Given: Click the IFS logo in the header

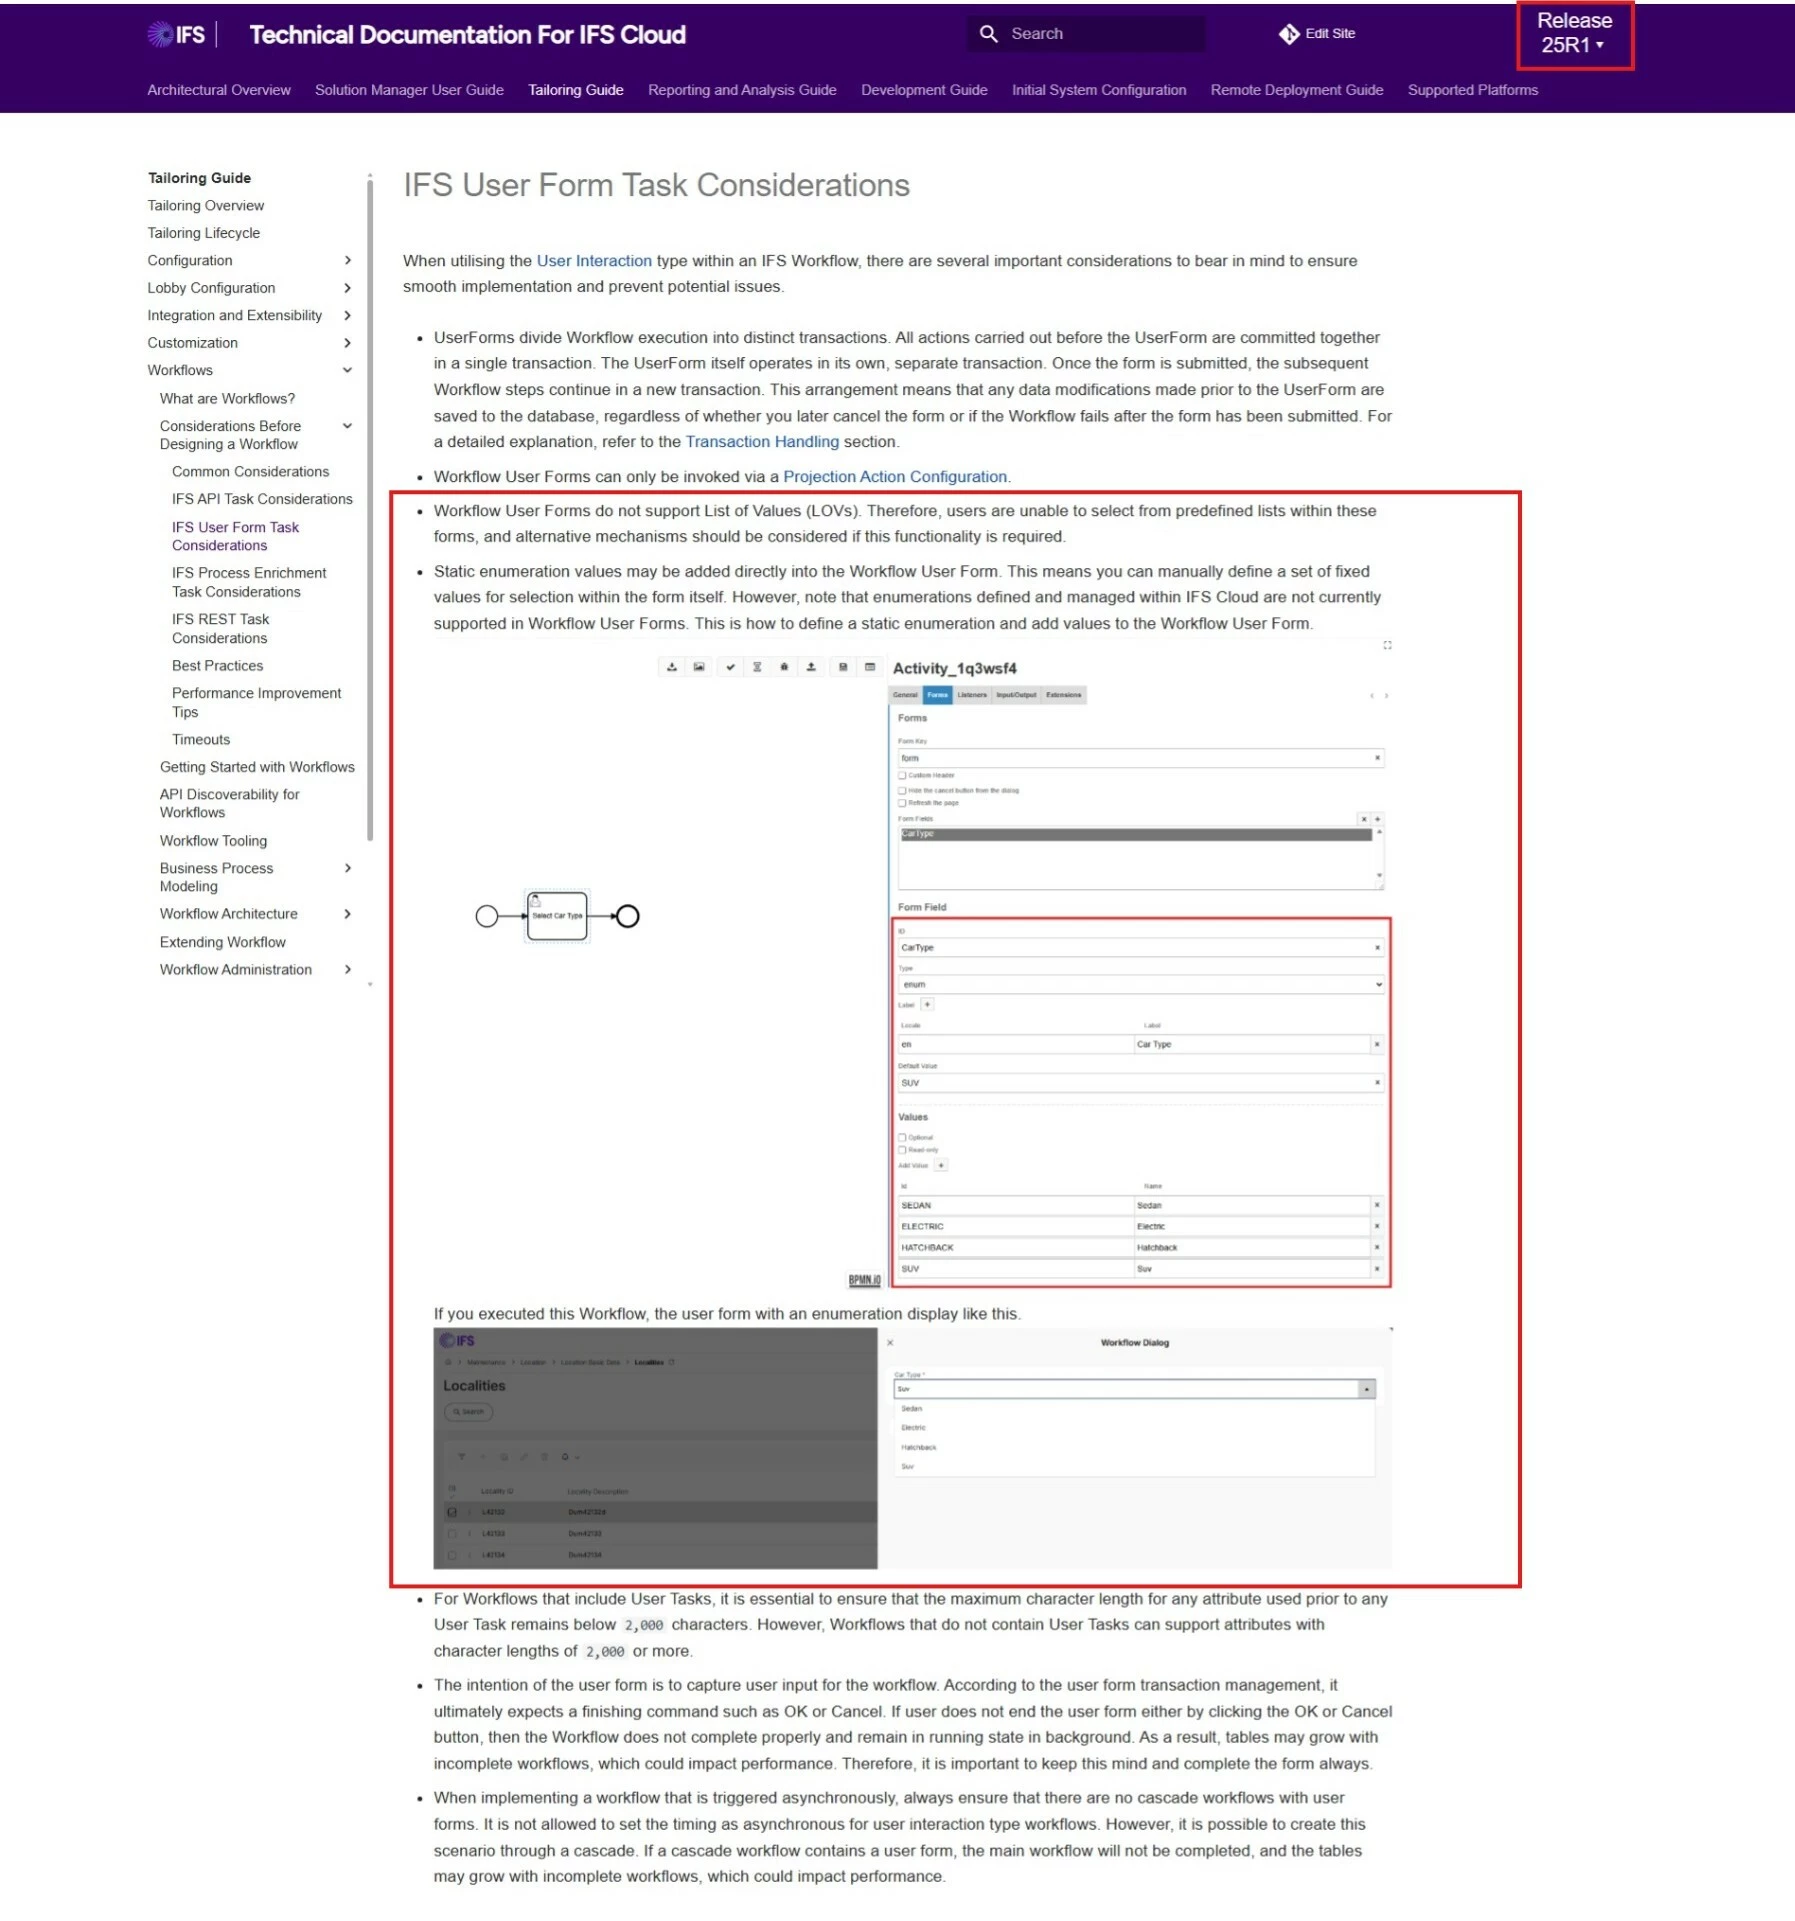Looking at the screenshot, I should tap(176, 35).
